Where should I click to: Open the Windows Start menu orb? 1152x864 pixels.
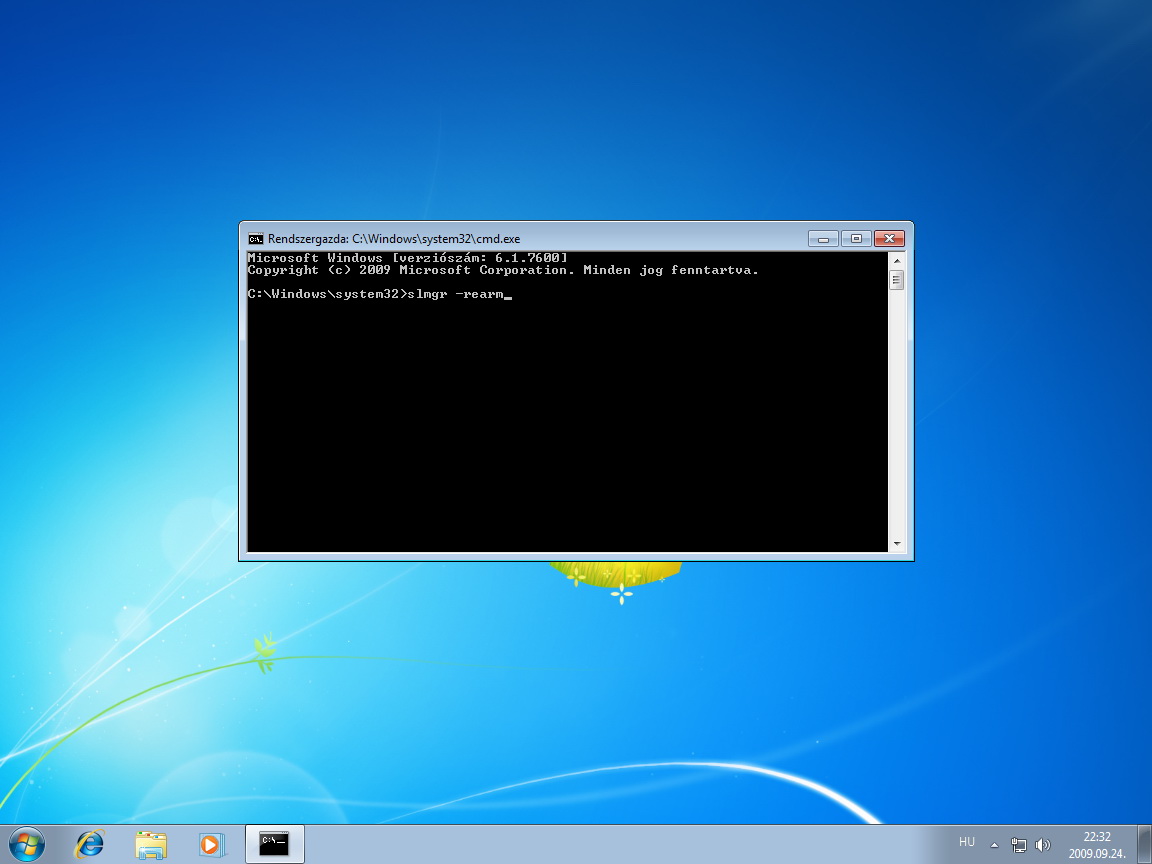pos(26,844)
